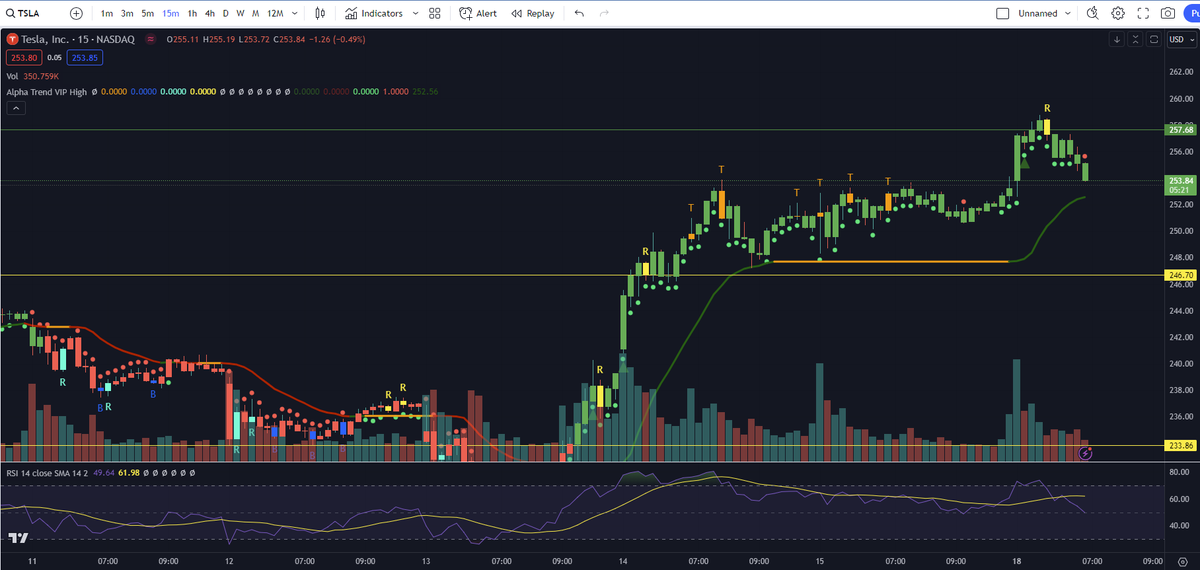Select the D daily interval

coord(225,14)
